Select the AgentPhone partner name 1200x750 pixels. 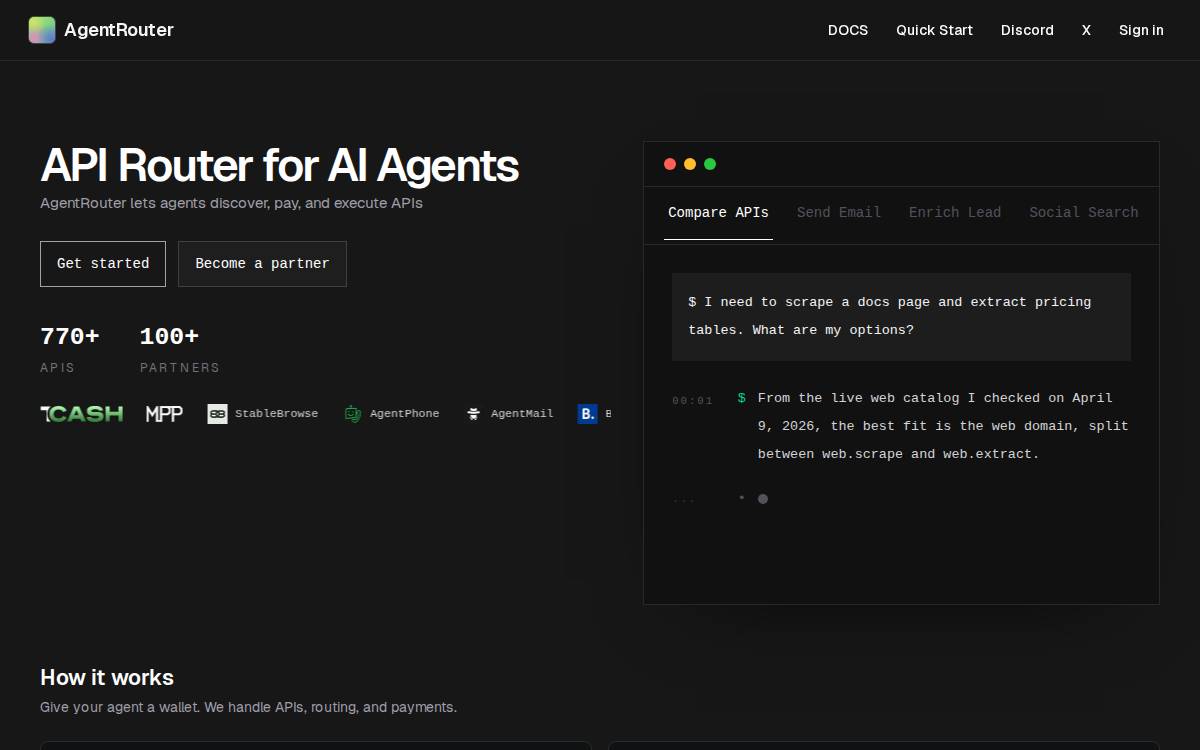(404, 413)
